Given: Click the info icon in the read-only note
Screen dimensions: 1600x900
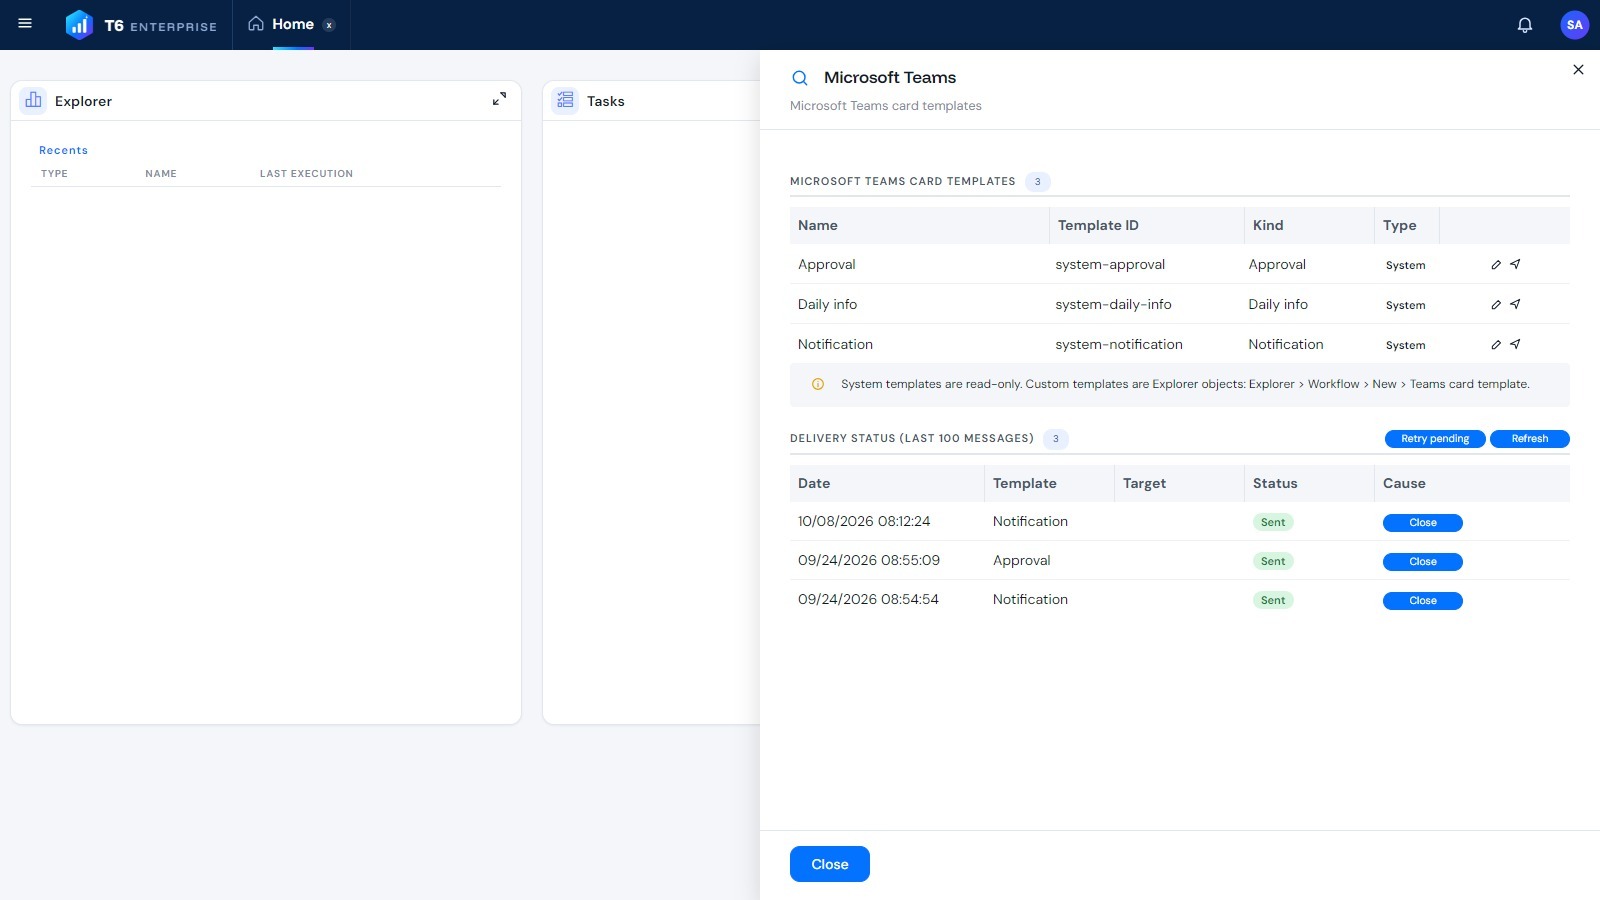Looking at the screenshot, I should pos(818,384).
